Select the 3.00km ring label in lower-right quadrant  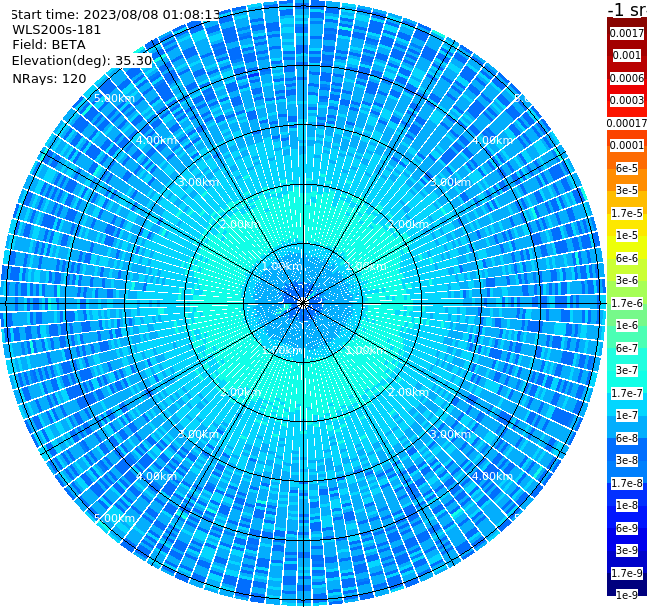tap(451, 434)
